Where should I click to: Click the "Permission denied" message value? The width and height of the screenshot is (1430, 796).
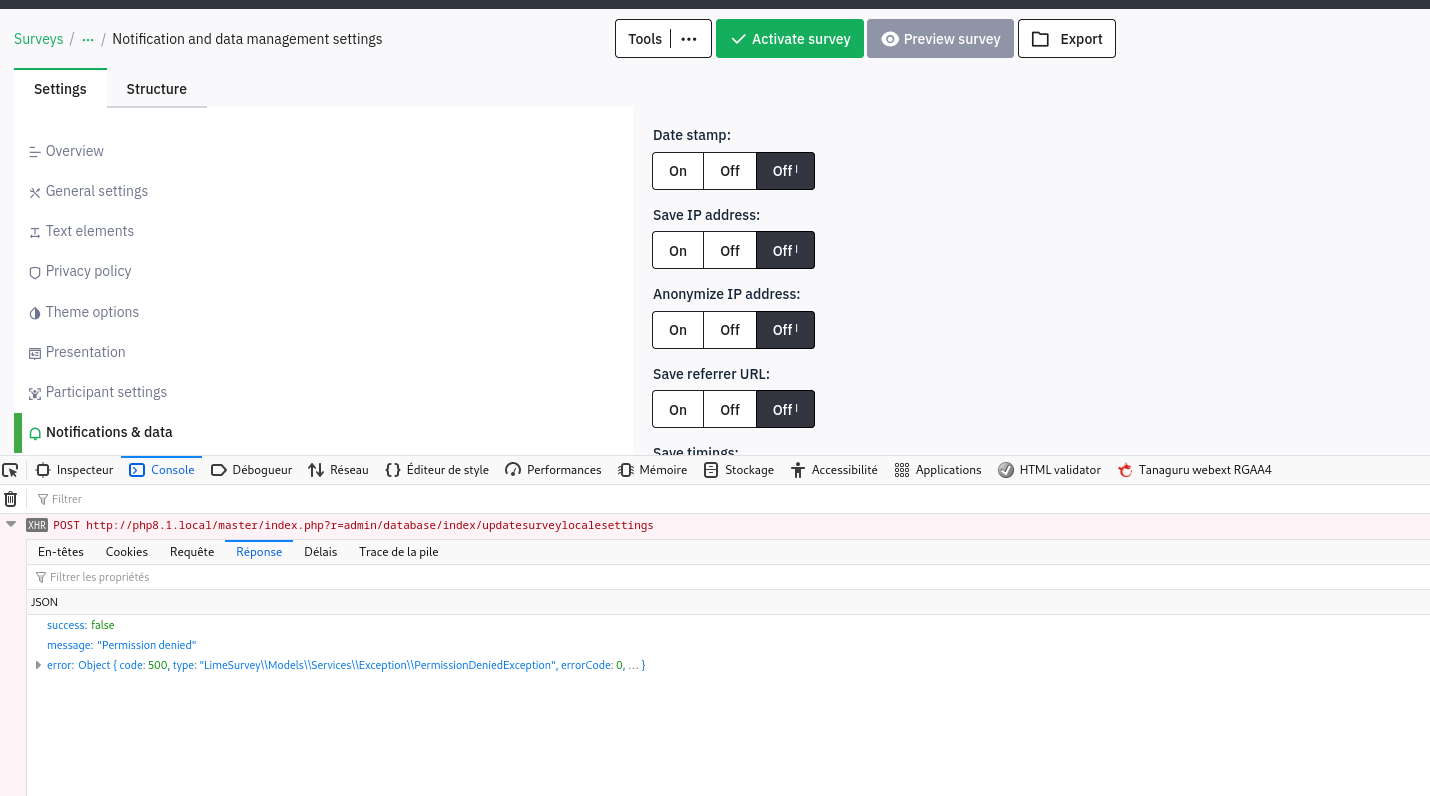[146, 645]
